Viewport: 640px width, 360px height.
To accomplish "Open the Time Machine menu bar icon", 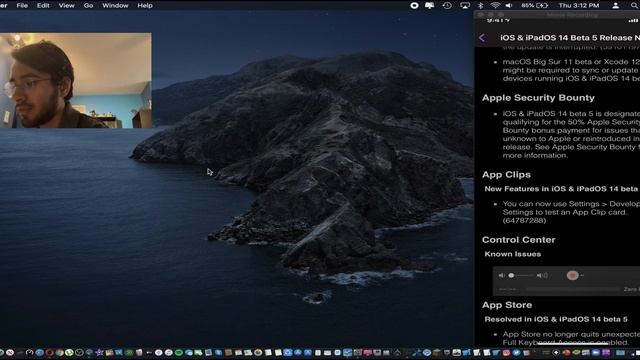I will point(447,5).
